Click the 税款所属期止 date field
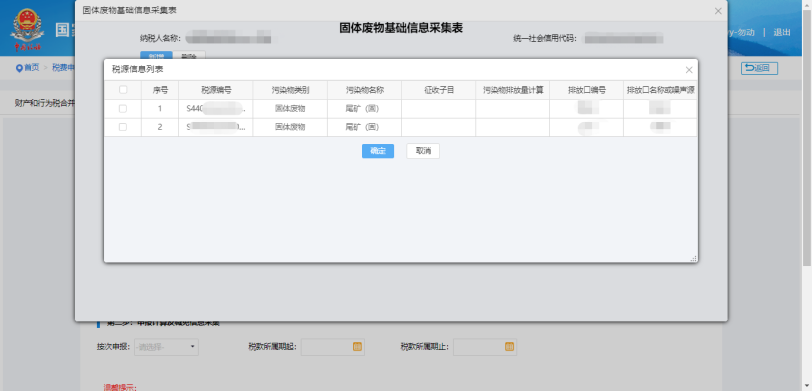Image resolution: width=812 pixels, height=391 pixels. pos(485,347)
